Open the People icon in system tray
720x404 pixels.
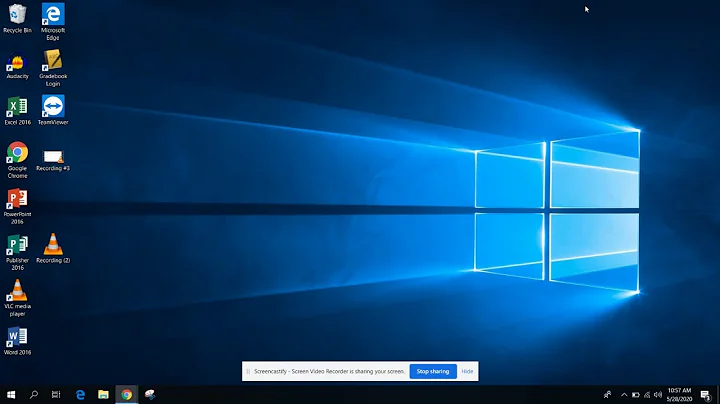point(608,394)
